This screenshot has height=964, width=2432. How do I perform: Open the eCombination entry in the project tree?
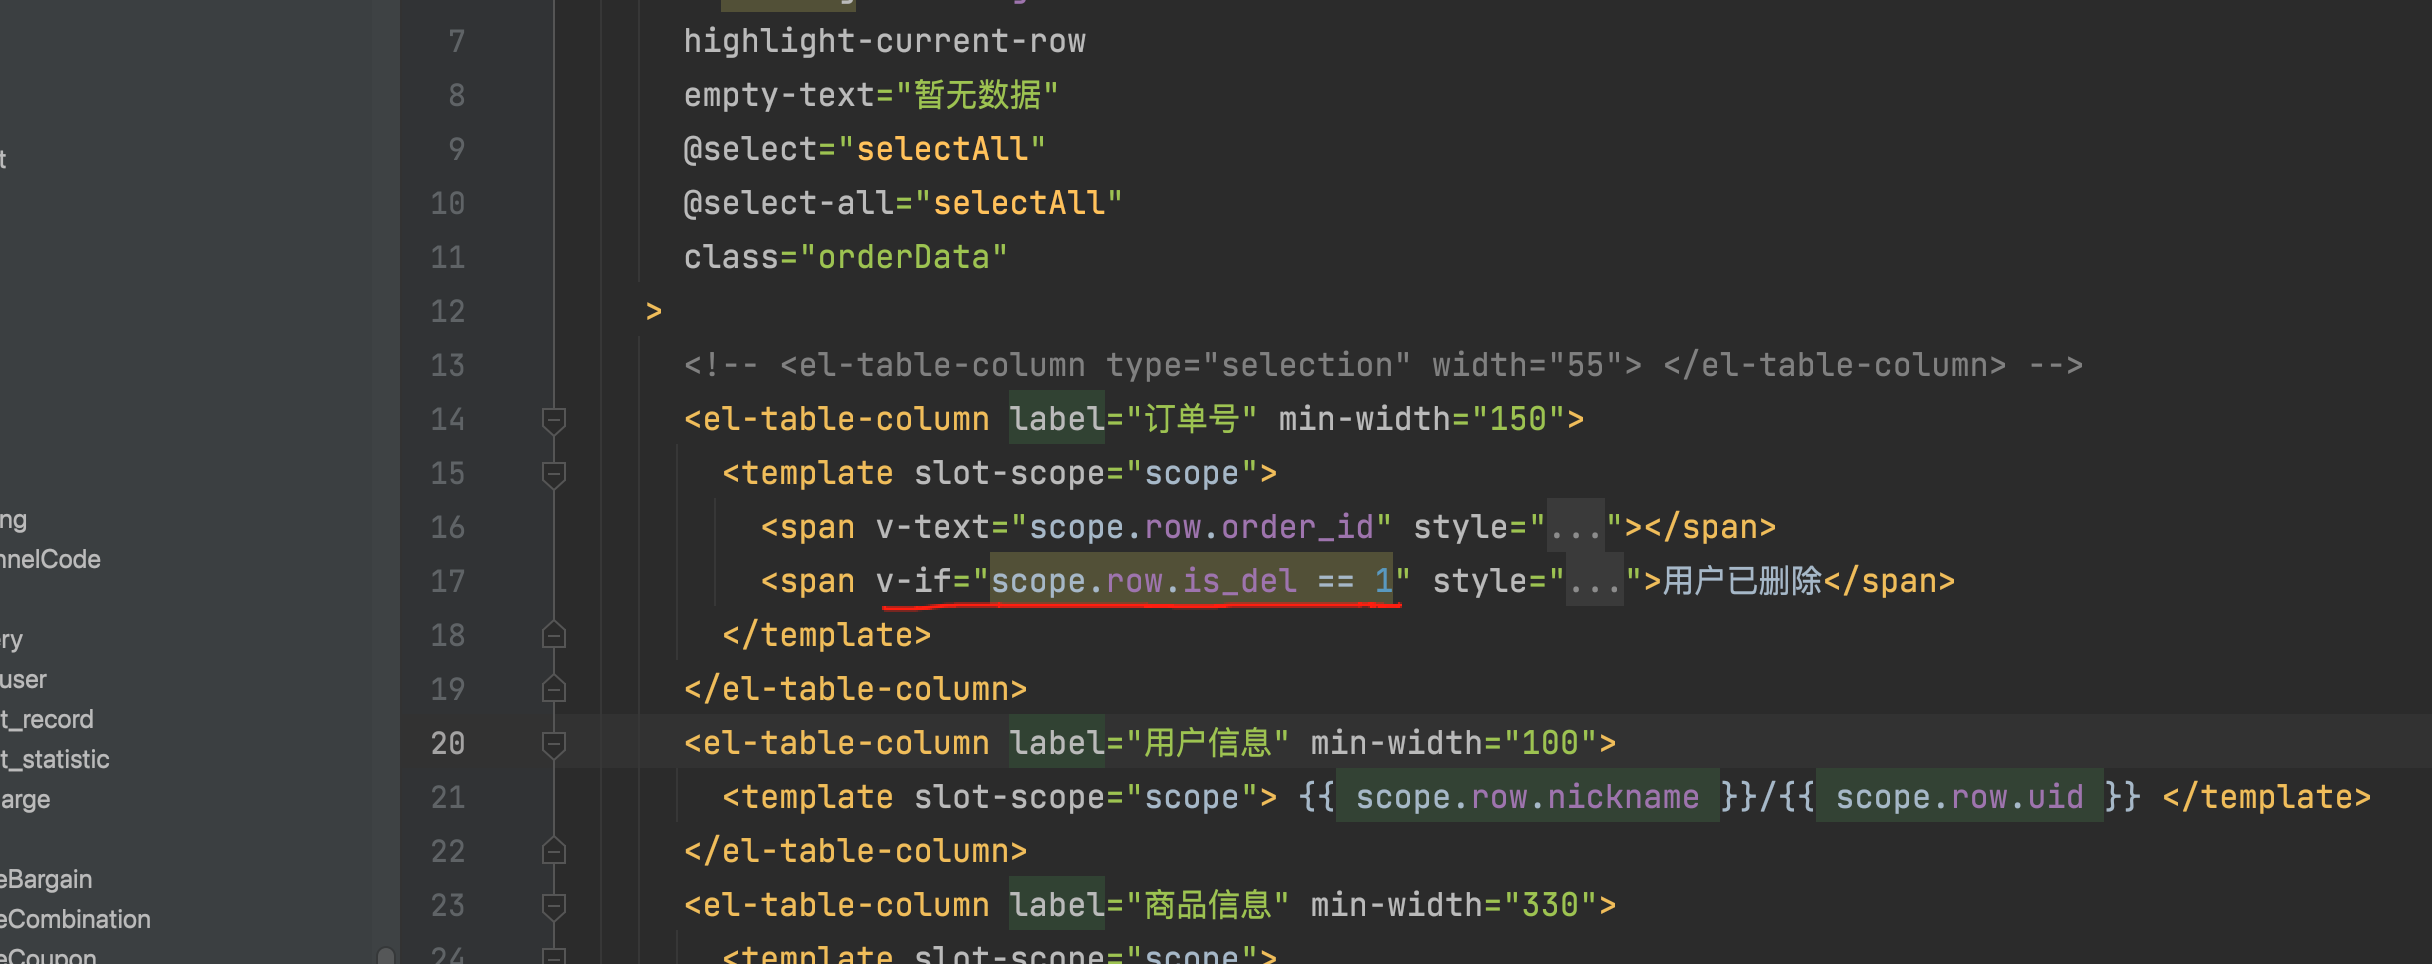click(75, 919)
